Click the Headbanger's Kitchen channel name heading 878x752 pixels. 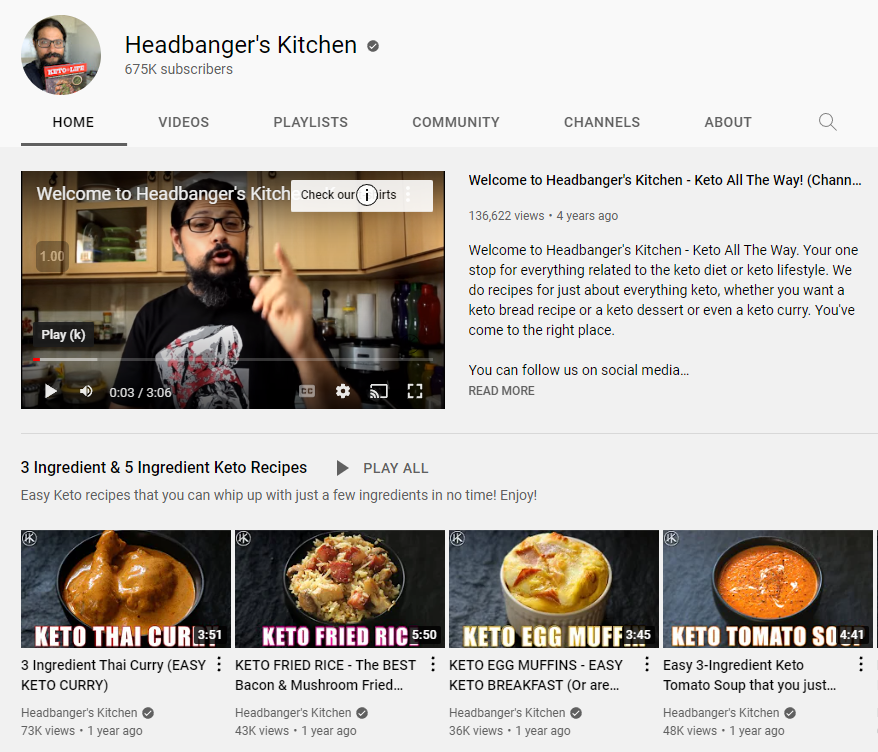click(x=241, y=45)
